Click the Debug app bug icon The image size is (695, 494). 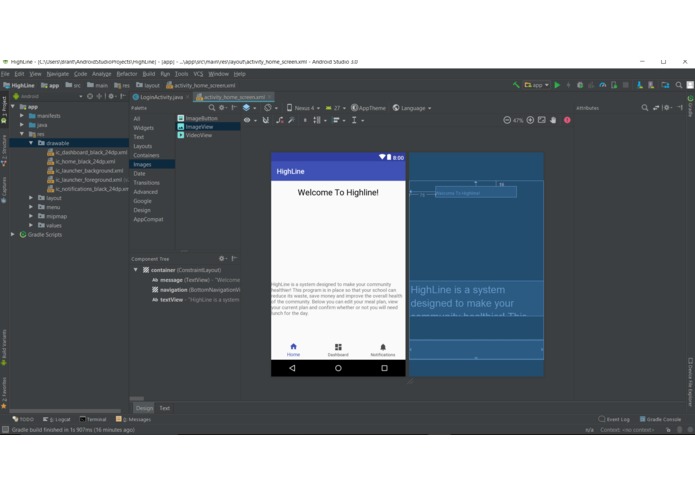pos(580,85)
